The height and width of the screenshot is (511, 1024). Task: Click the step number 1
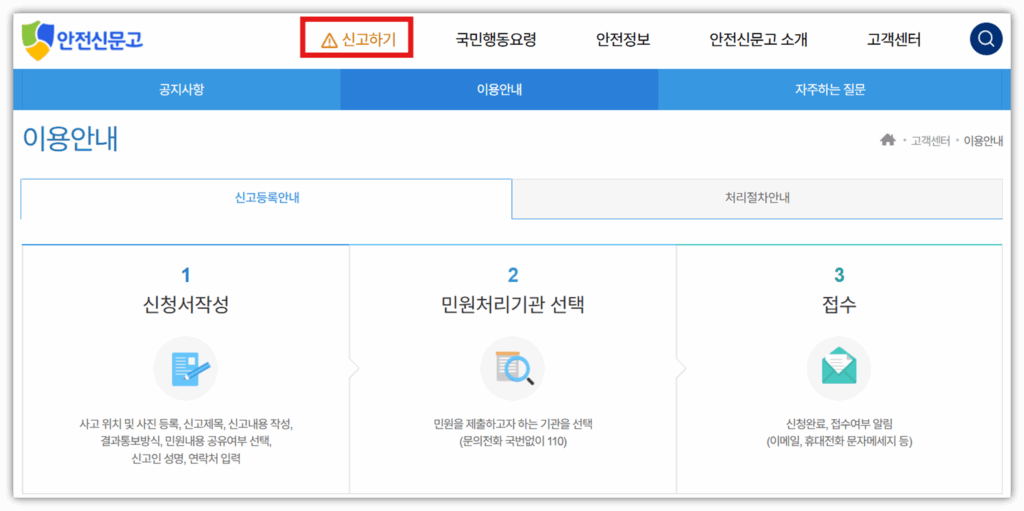(x=185, y=275)
